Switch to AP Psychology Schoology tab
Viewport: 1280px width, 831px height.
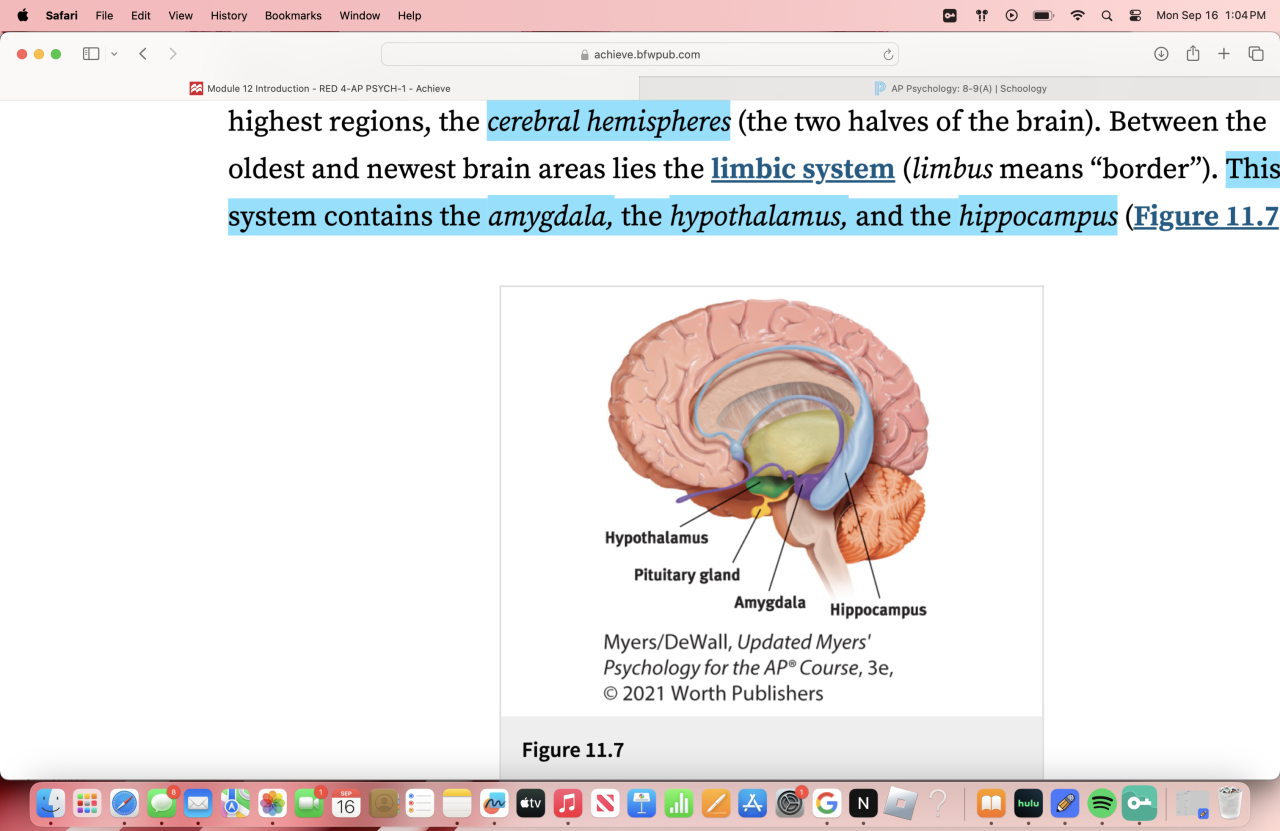tap(960, 88)
